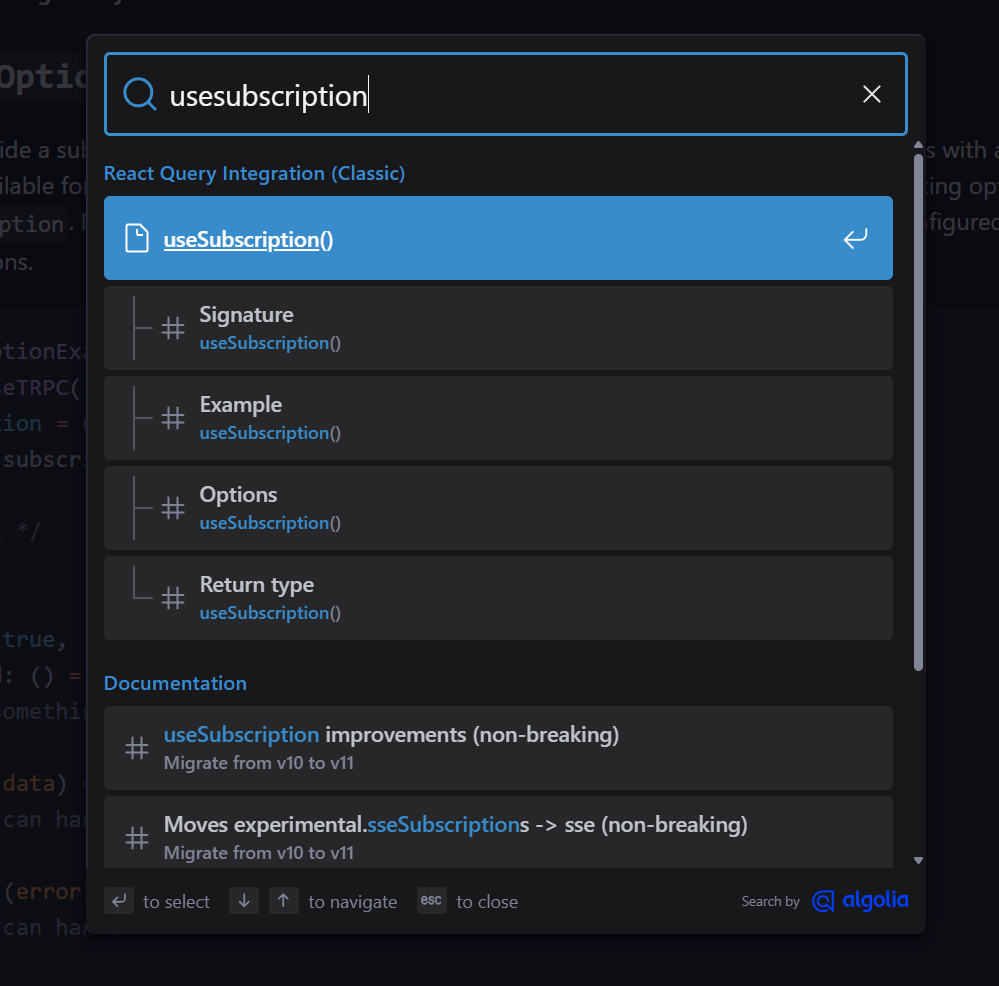Screen dimensions: 999x986
Task: Clear the search query with X
Action: 872,94
